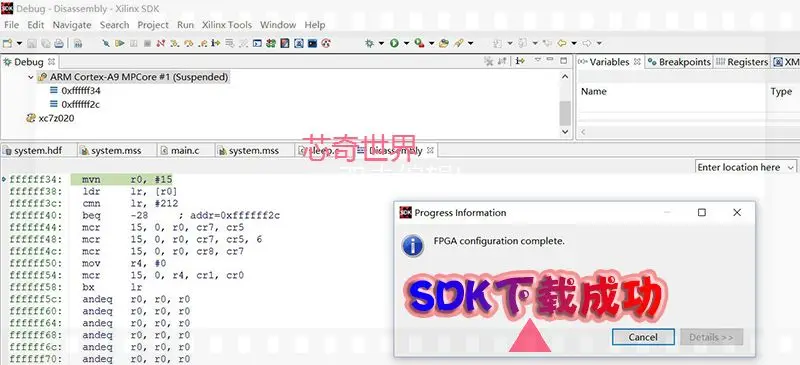Click Cancel in Progress Information dialog
Image resolution: width=800 pixels, height=365 pixels.
(643, 337)
